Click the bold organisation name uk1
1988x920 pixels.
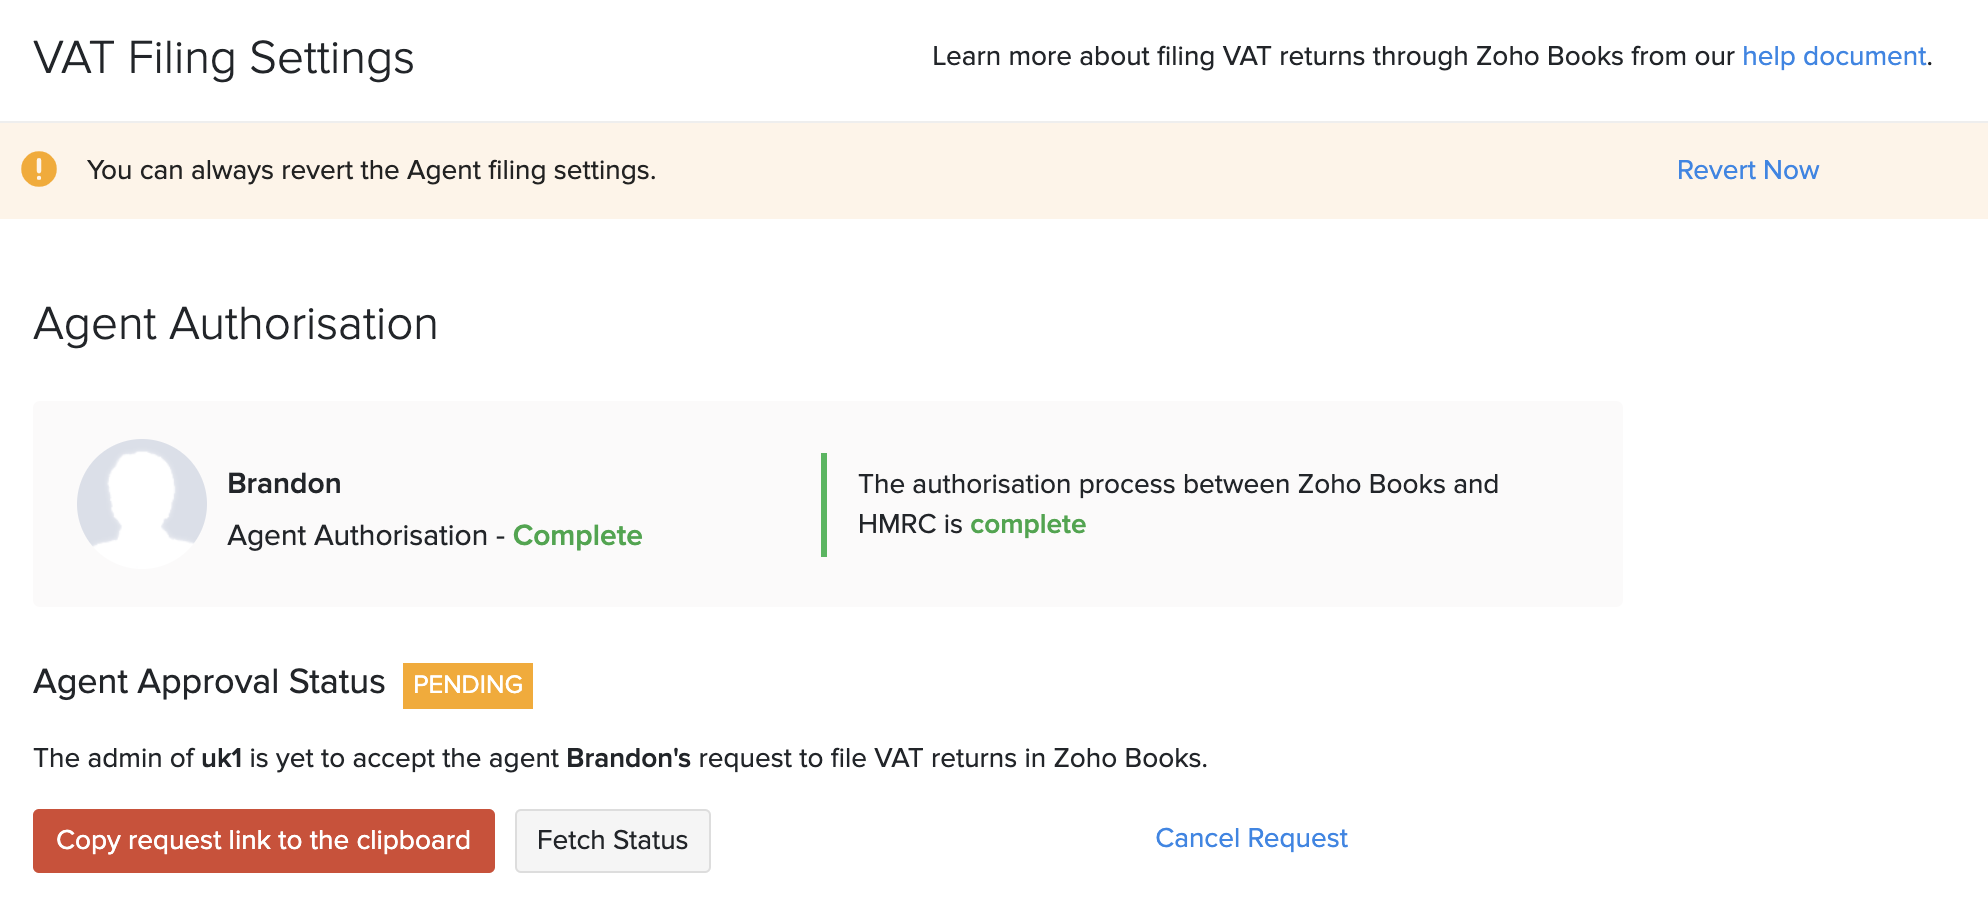tap(221, 758)
